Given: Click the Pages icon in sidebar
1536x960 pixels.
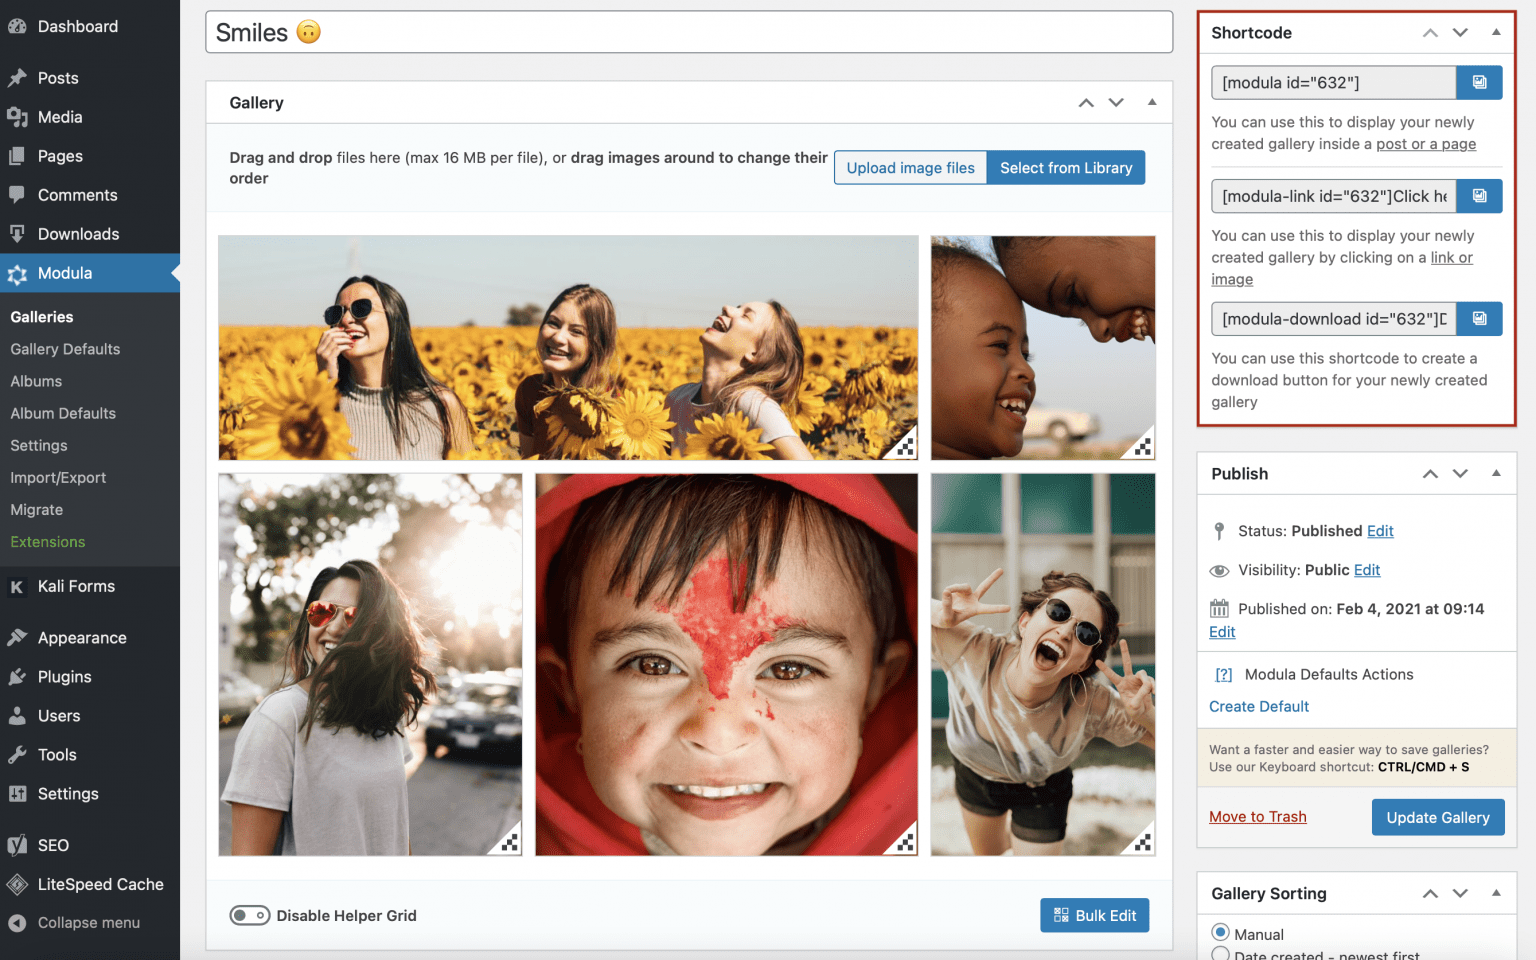Looking at the screenshot, I should pos(17,156).
